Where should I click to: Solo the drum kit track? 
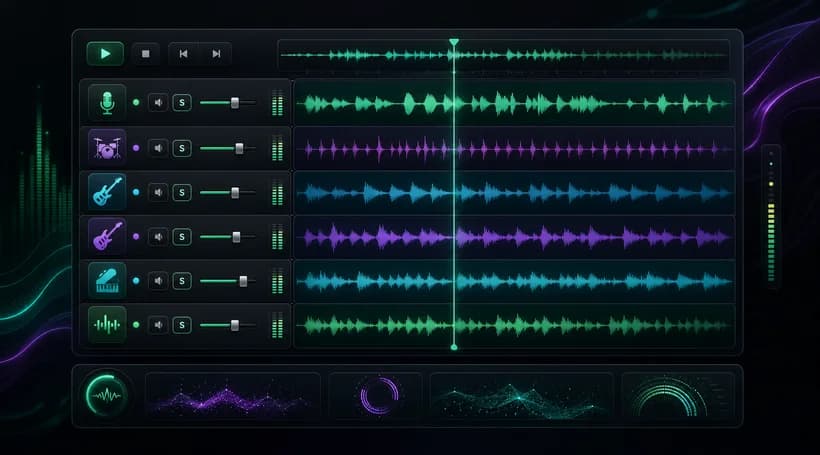[182, 148]
